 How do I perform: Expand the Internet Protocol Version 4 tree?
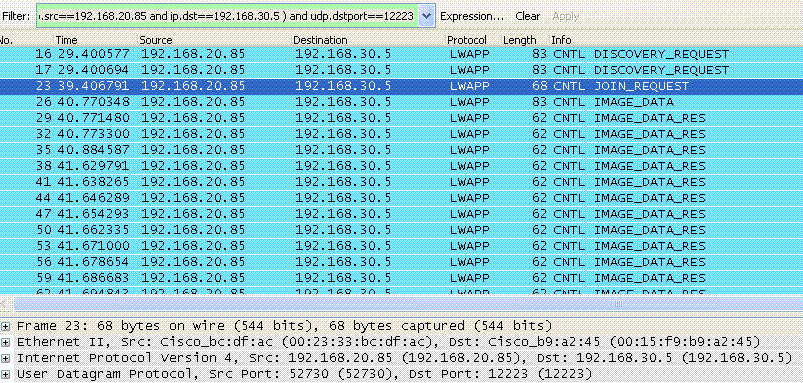(x=6, y=358)
